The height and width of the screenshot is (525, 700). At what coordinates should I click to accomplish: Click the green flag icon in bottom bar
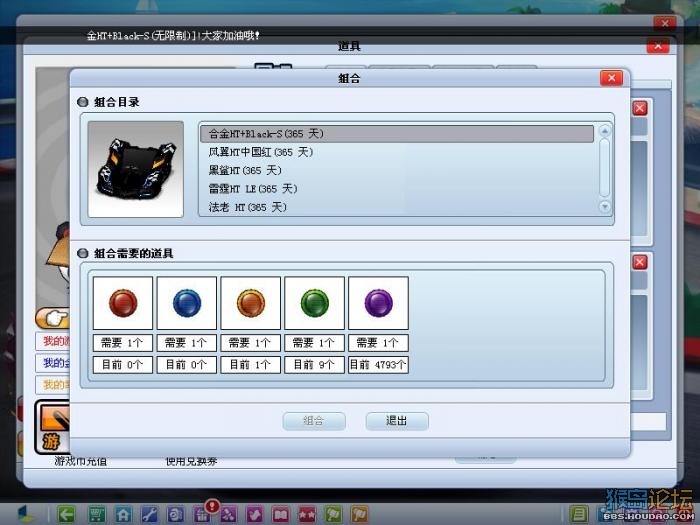pos(333,514)
